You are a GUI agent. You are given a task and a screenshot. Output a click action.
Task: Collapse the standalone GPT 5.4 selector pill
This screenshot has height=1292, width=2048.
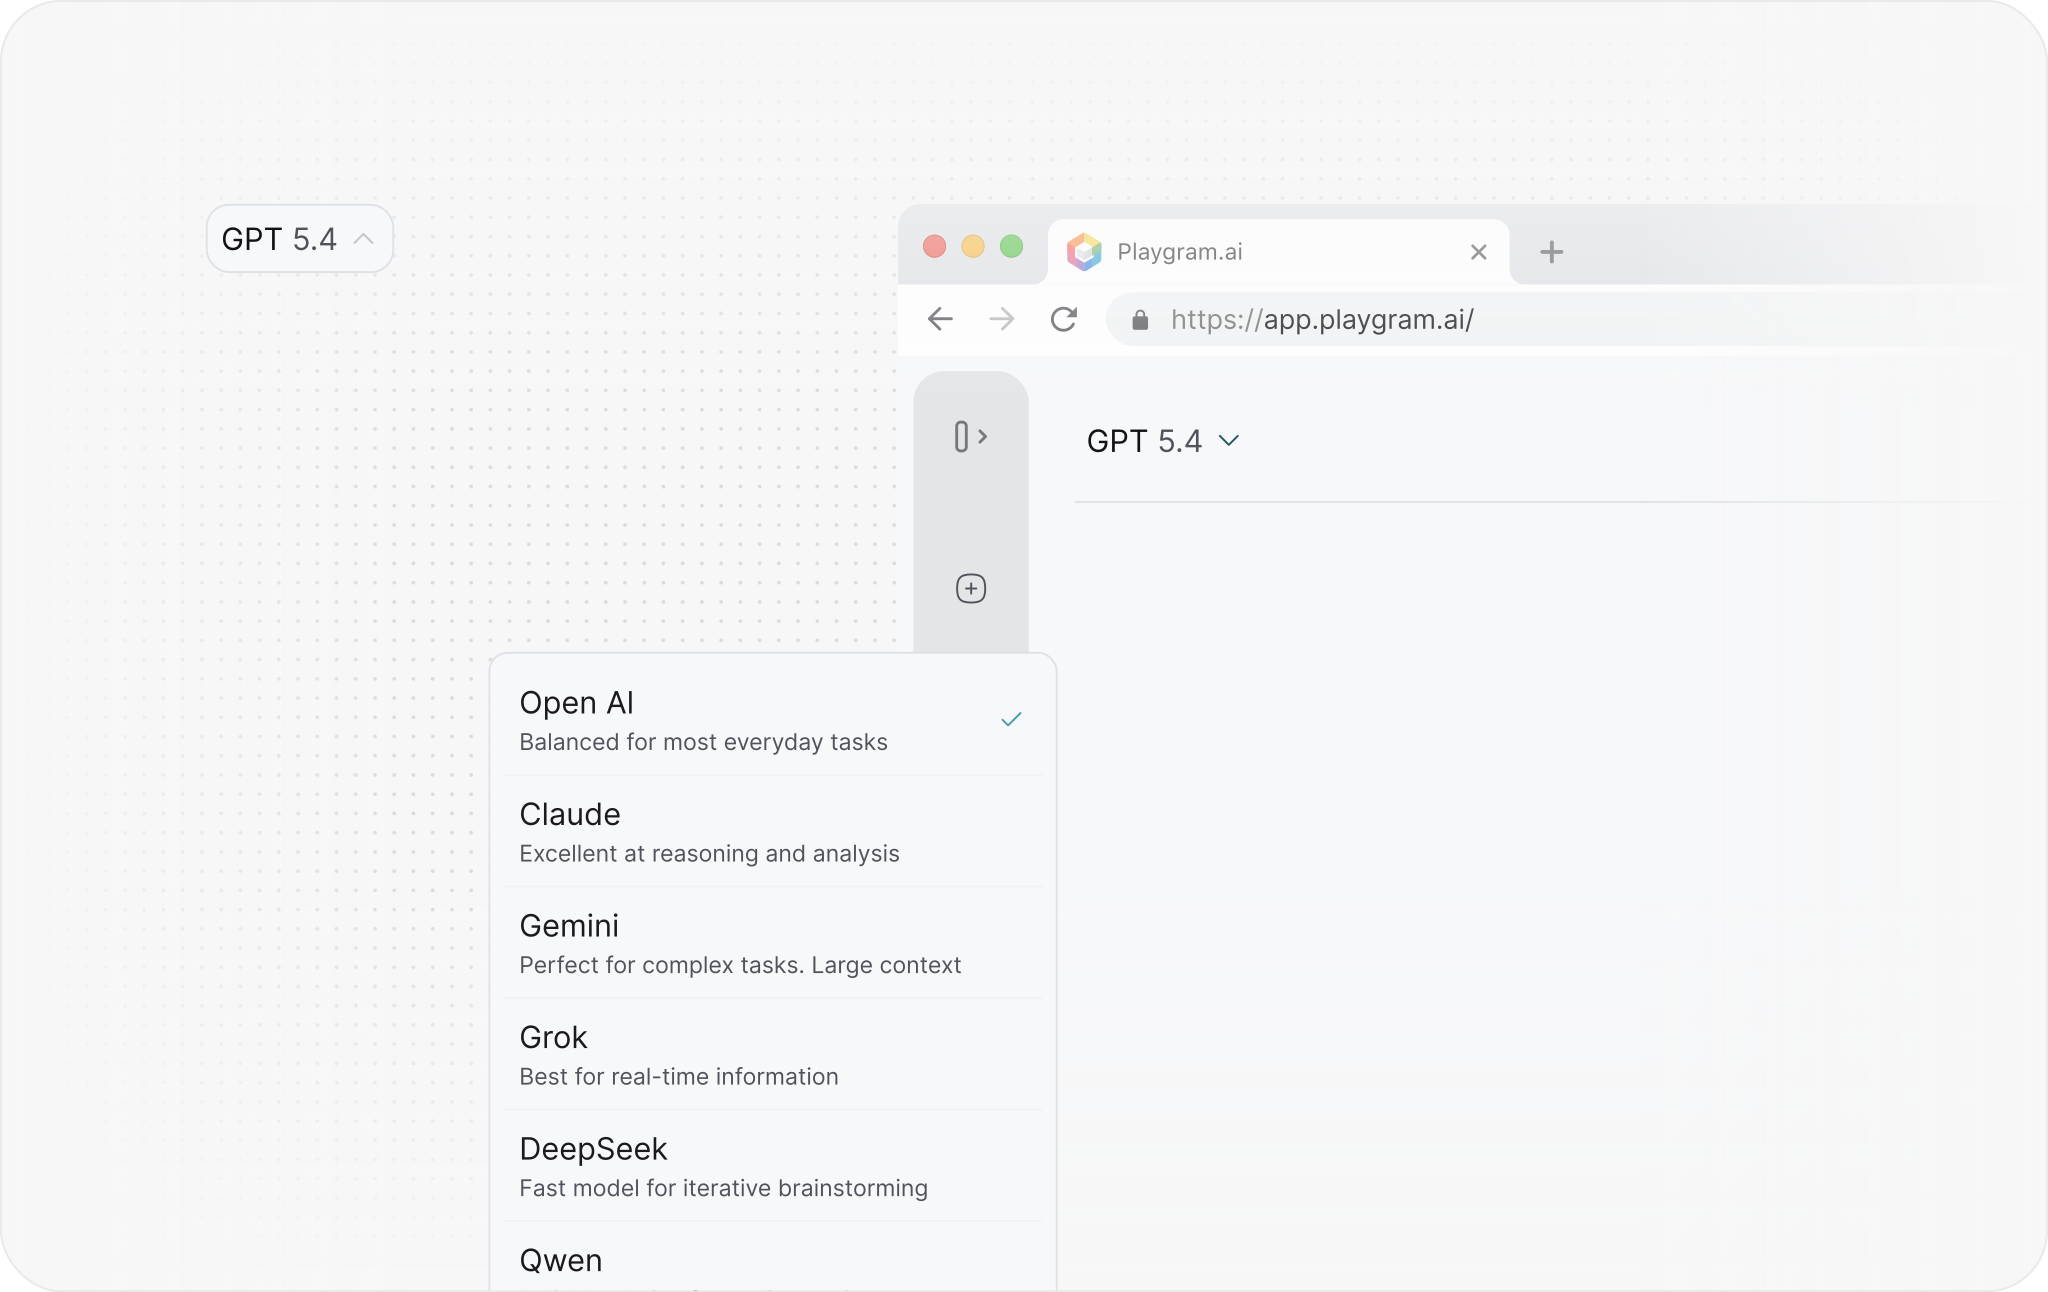[300, 239]
